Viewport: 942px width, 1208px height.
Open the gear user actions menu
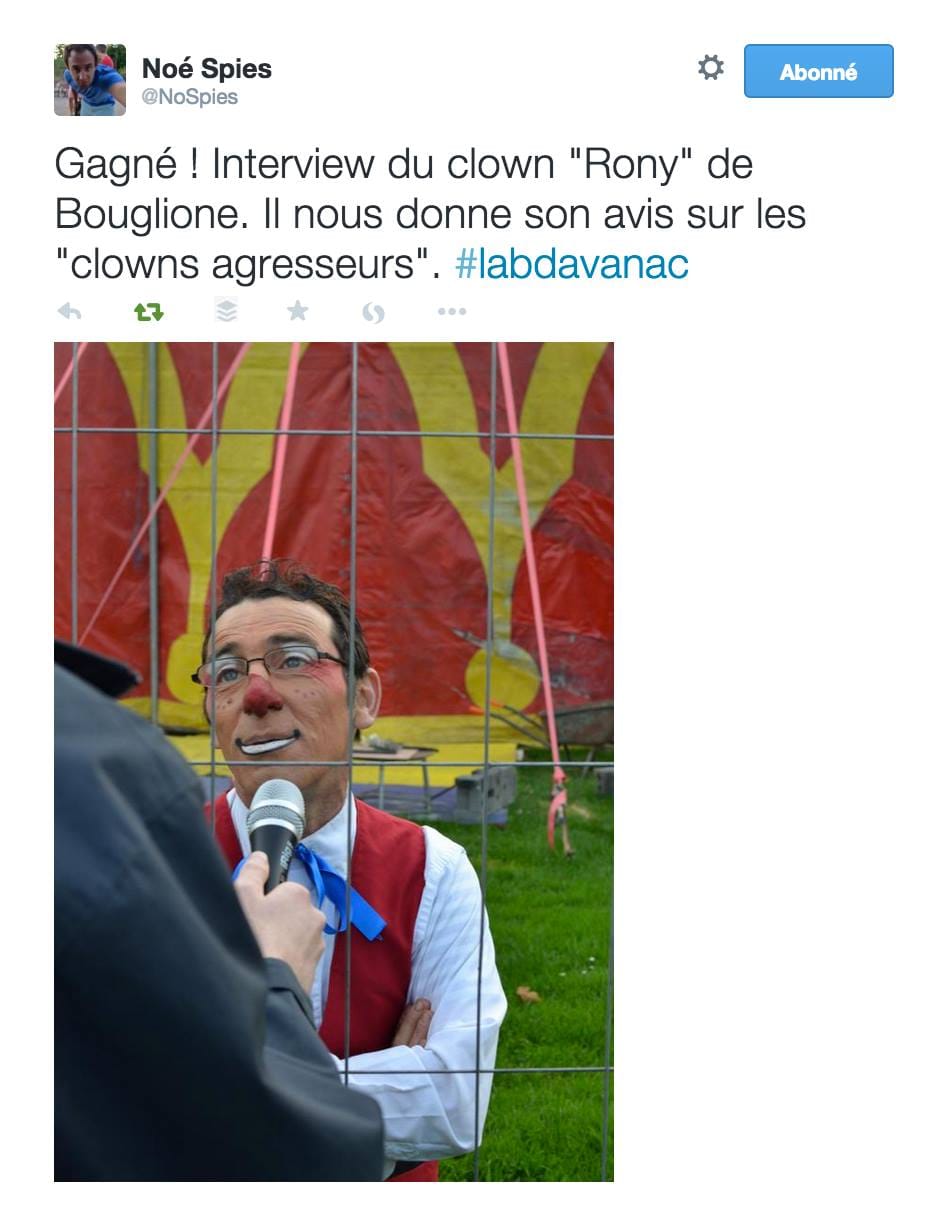[x=710, y=68]
